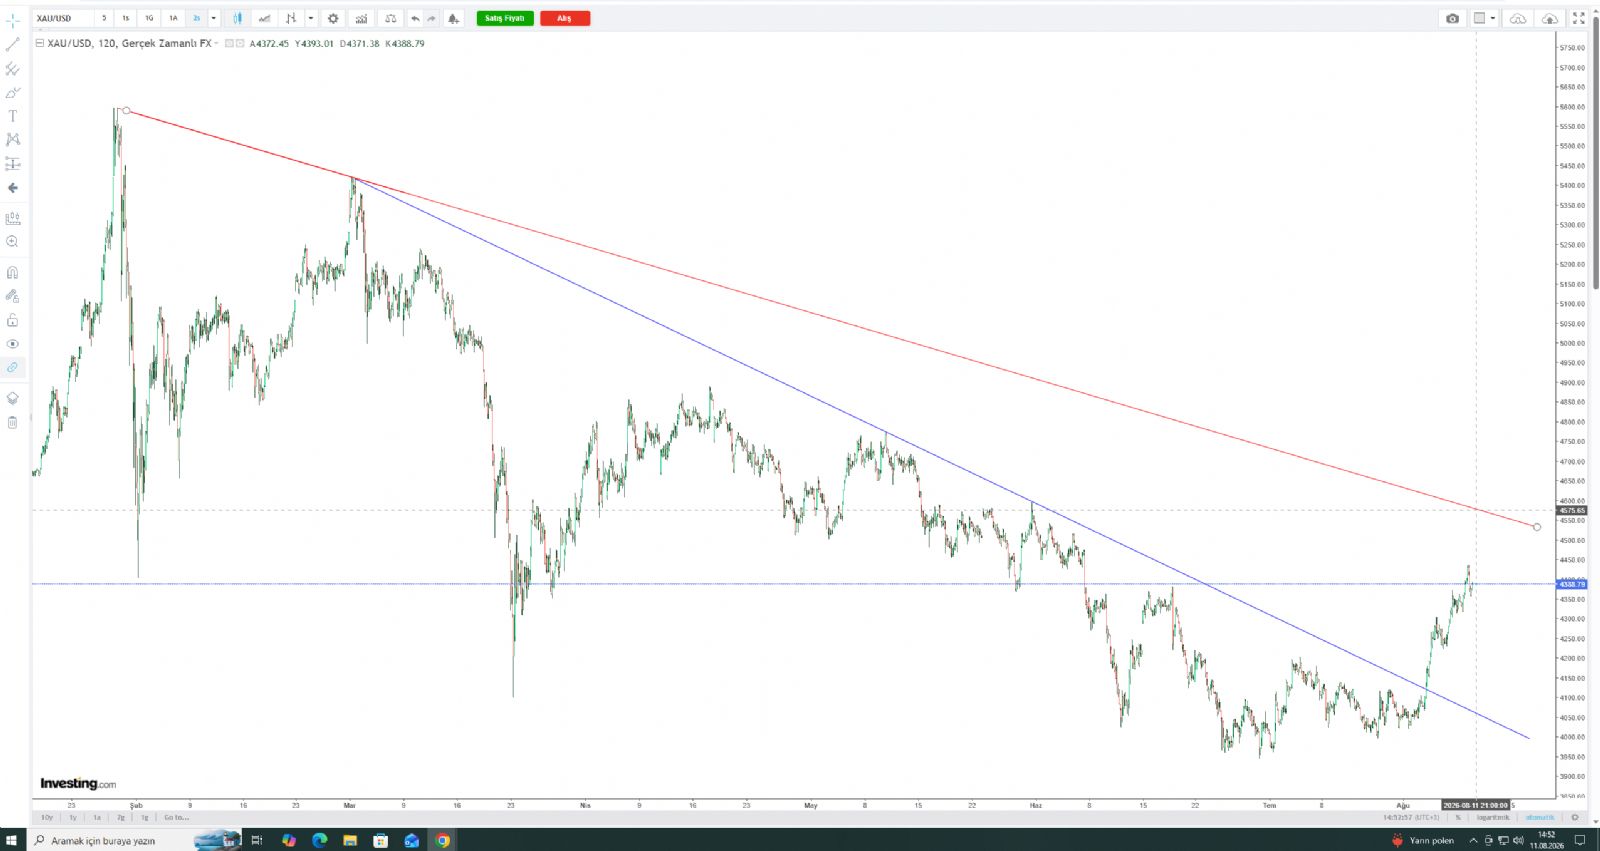
Task: Toggle the percent scale option
Action: point(1458,817)
